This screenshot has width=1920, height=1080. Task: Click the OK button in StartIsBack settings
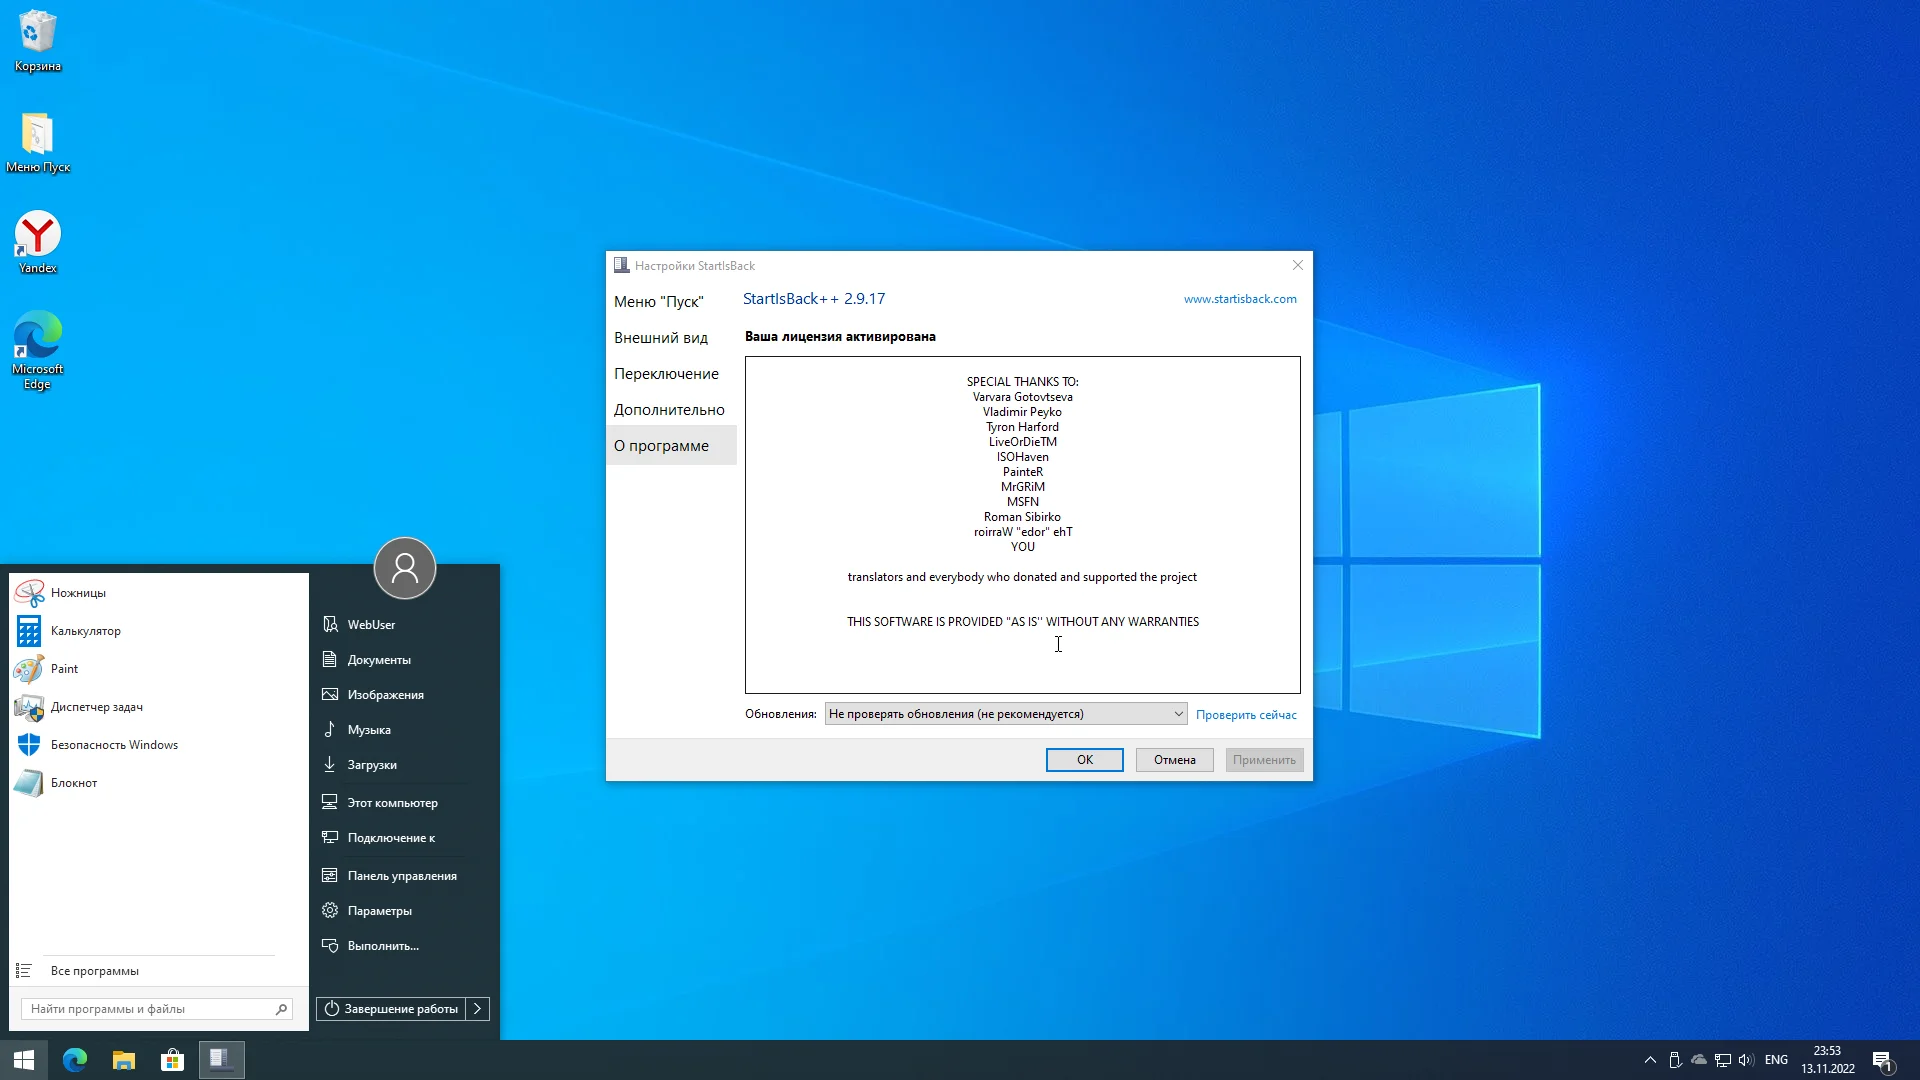[1084, 760]
